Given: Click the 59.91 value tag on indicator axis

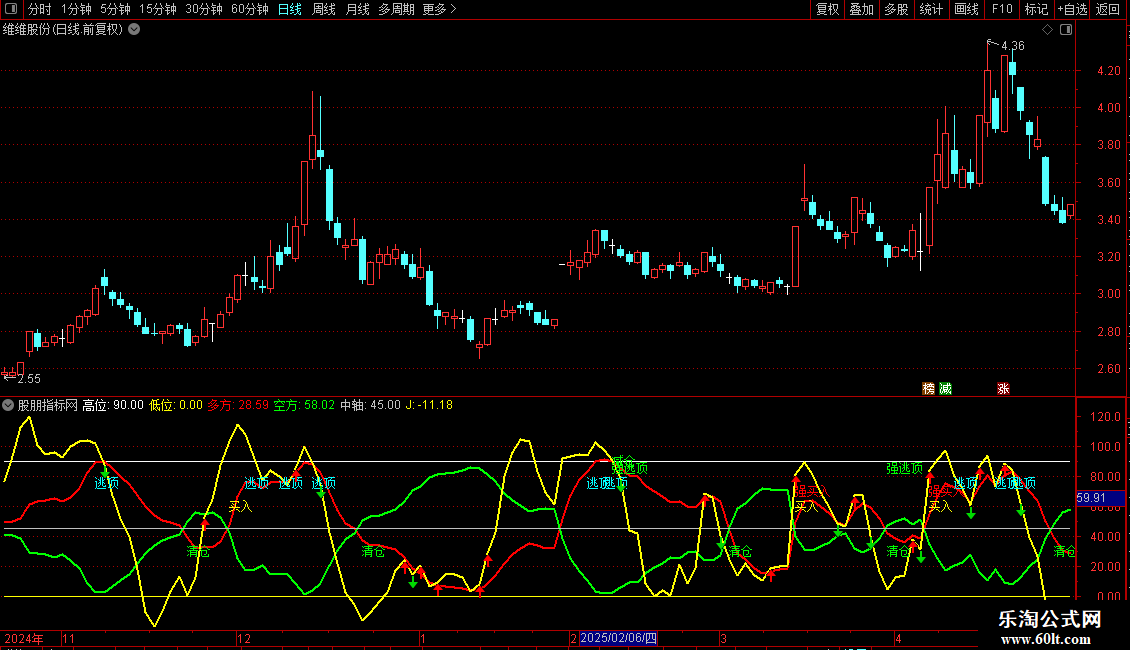Looking at the screenshot, I should [x=1091, y=498].
